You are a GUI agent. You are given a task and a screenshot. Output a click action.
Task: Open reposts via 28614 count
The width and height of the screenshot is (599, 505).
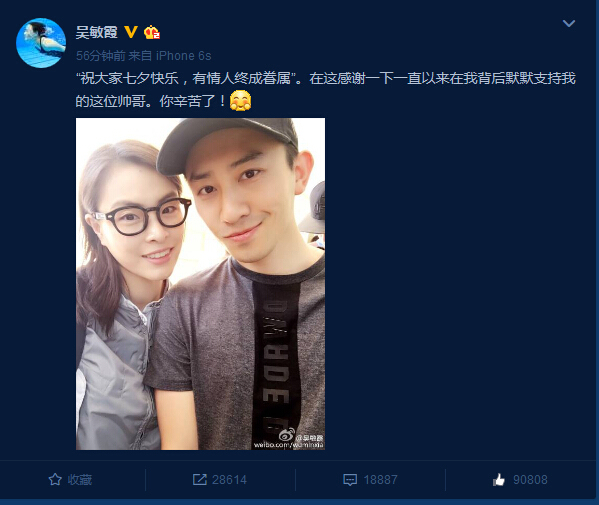[x=229, y=480]
